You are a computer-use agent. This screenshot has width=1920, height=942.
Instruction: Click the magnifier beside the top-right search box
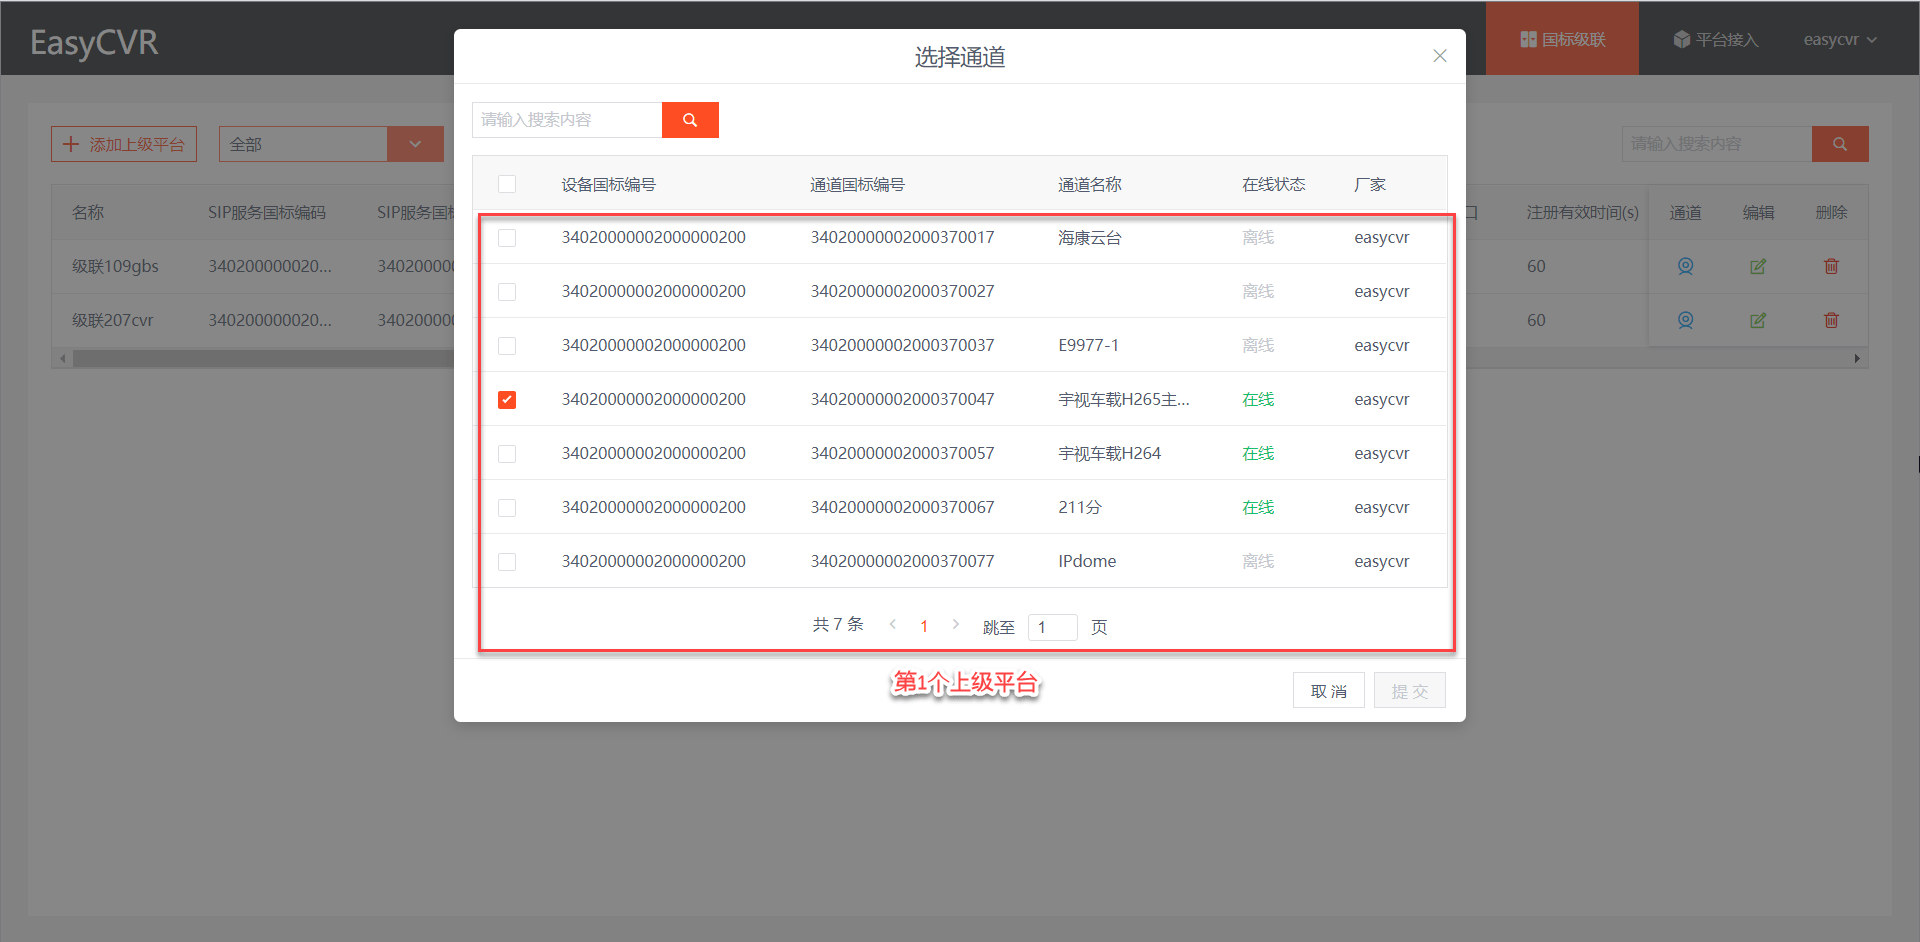pyautogui.click(x=1840, y=143)
